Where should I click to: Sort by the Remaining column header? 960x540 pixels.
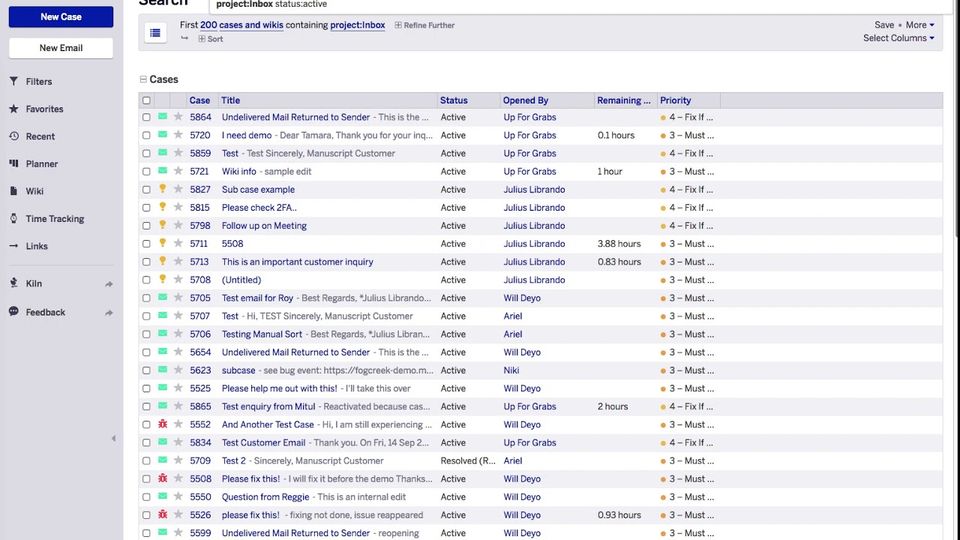624,100
